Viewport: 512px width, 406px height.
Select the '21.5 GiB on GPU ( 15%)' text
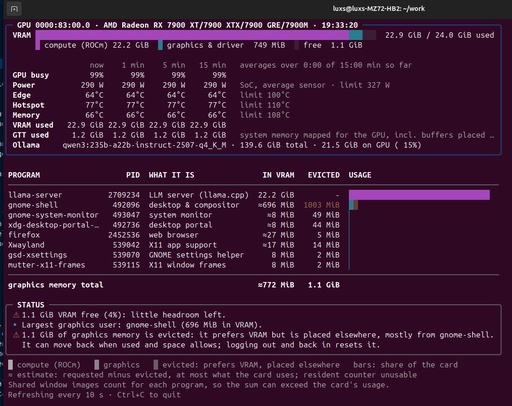pyautogui.click(x=371, y=145)
